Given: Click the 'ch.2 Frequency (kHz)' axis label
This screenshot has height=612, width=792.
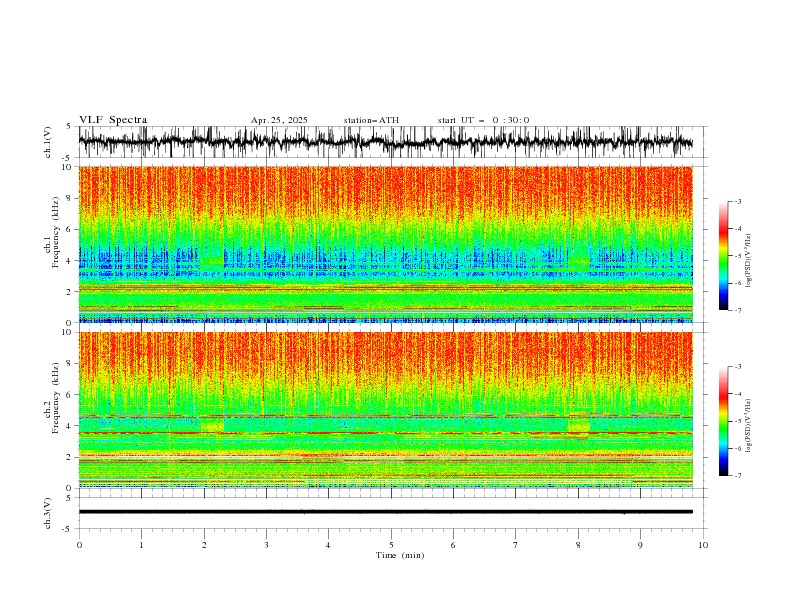Looking at the screenshot, I should tap(52, 397).
